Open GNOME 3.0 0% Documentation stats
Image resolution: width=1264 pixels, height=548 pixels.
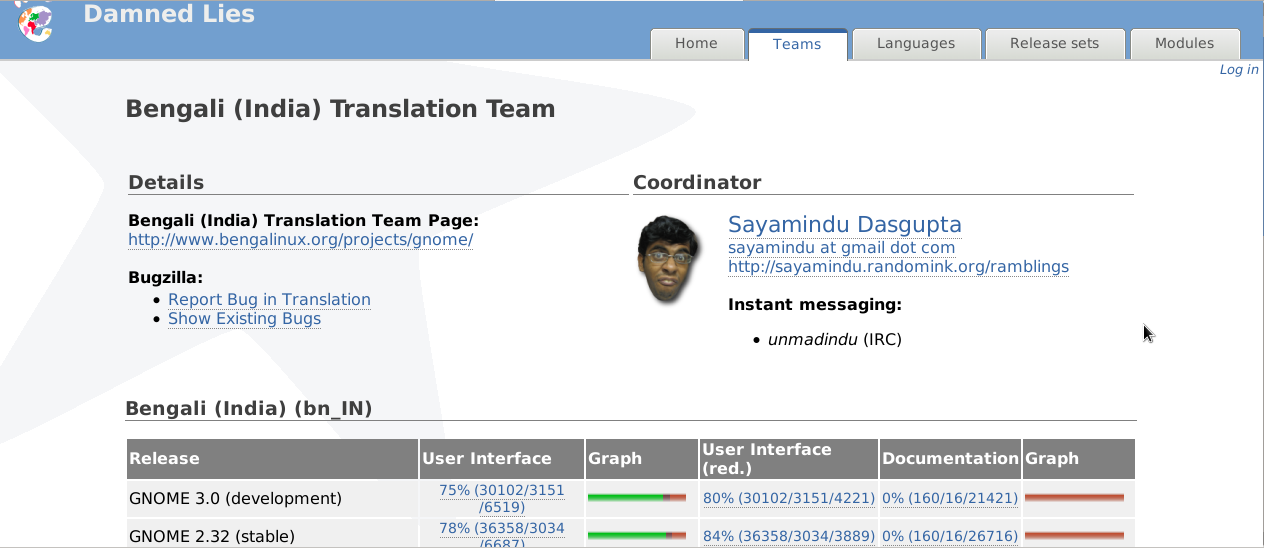[x=950, y=498]
